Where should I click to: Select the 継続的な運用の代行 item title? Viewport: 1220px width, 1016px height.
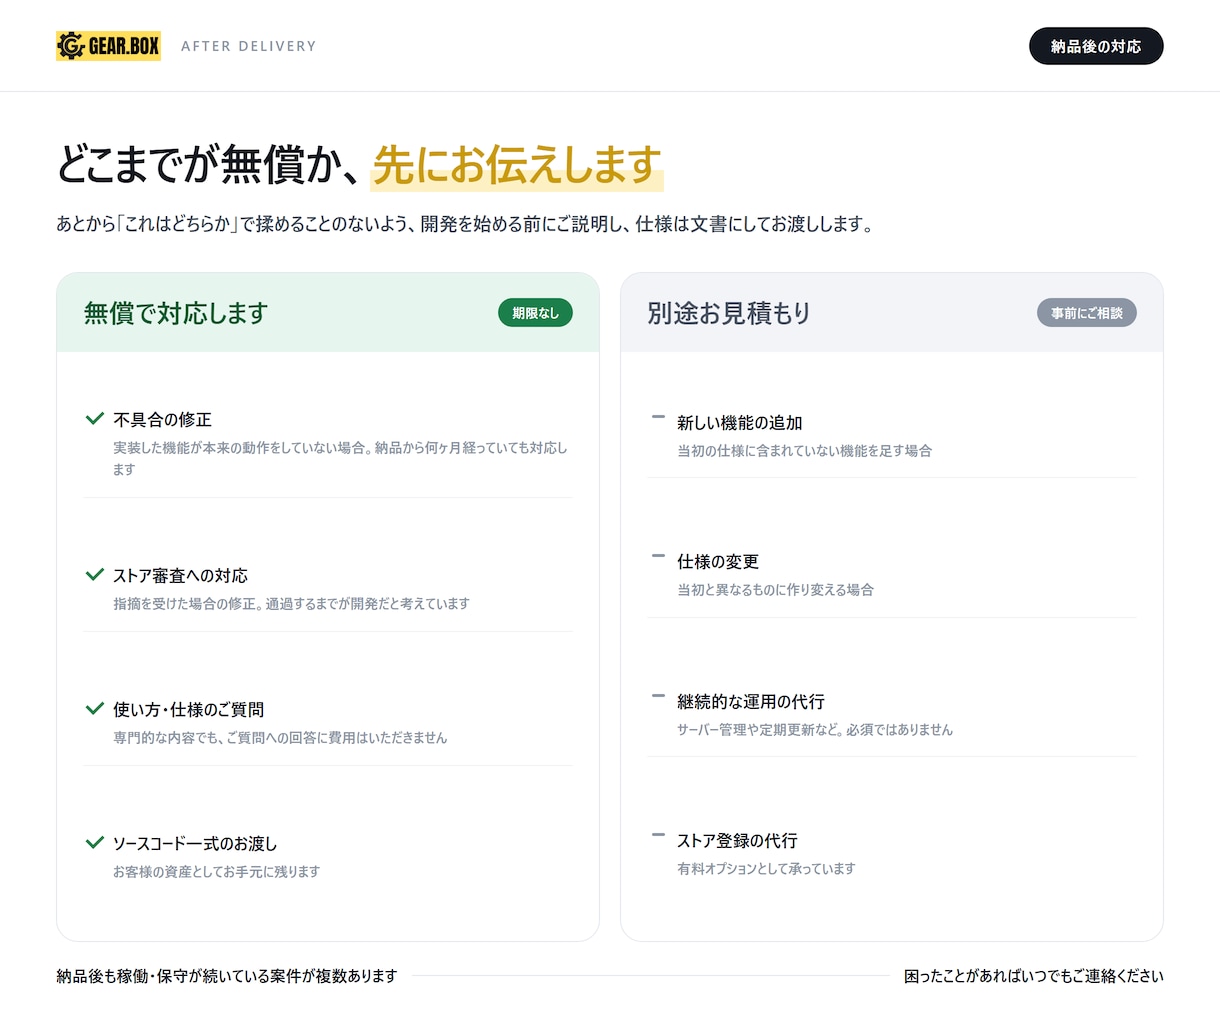click(750, 702)
